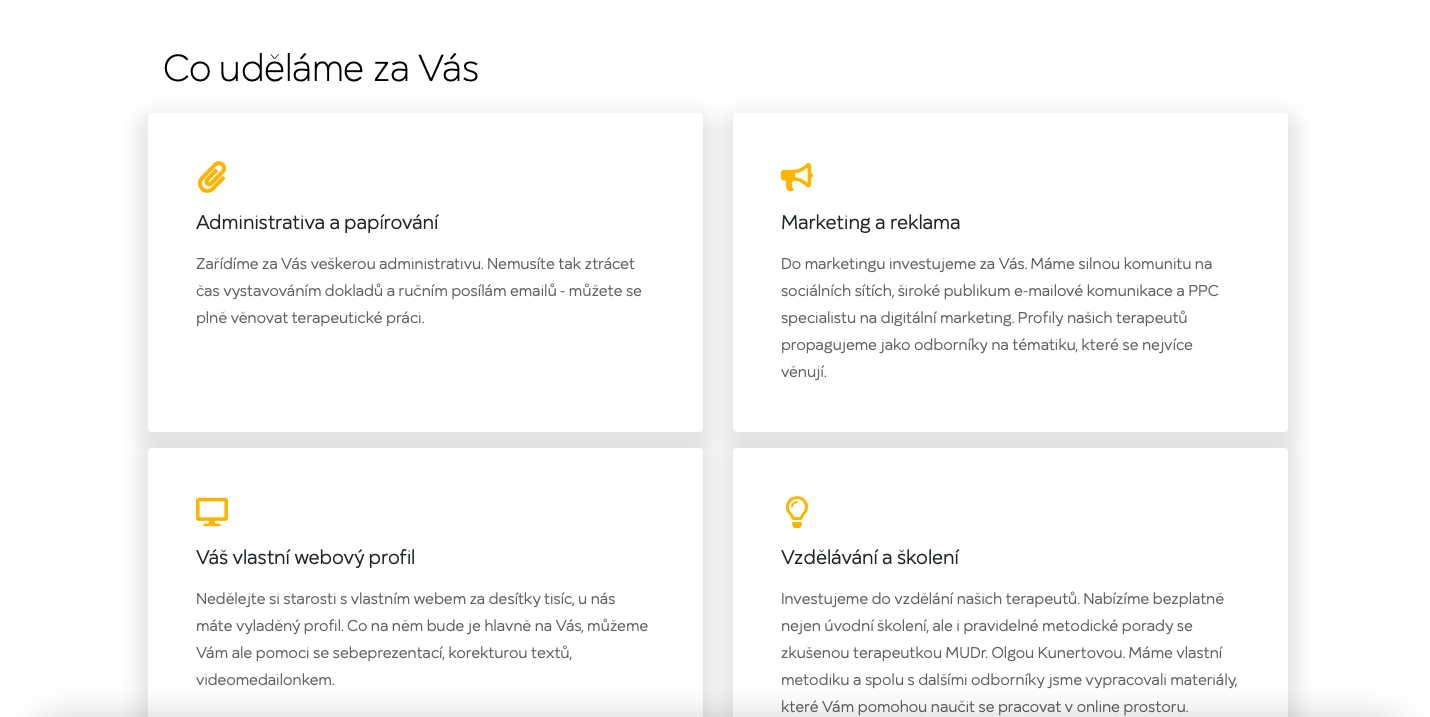Click the yellow paperclip icon
This screenshot has height=717, width=1430.
pyautogui.click(x=212, y=177)
